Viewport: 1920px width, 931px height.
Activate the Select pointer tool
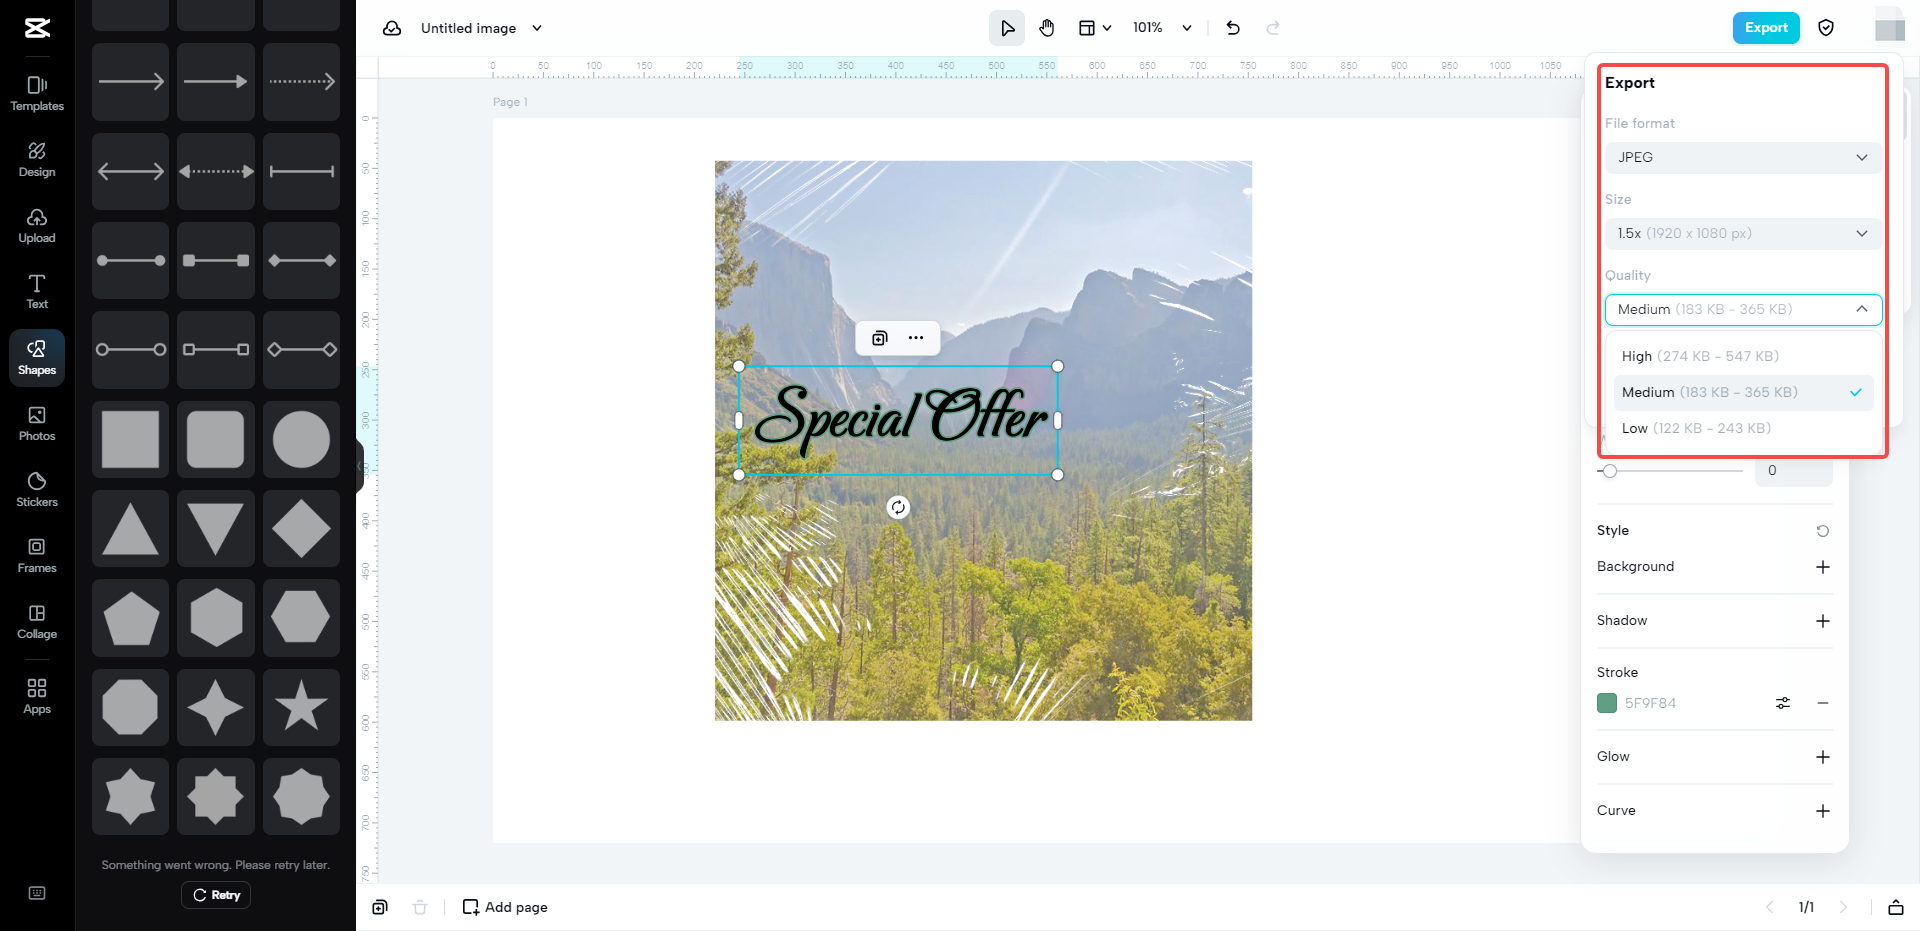pyautogui.click(x=1007, y=28)
